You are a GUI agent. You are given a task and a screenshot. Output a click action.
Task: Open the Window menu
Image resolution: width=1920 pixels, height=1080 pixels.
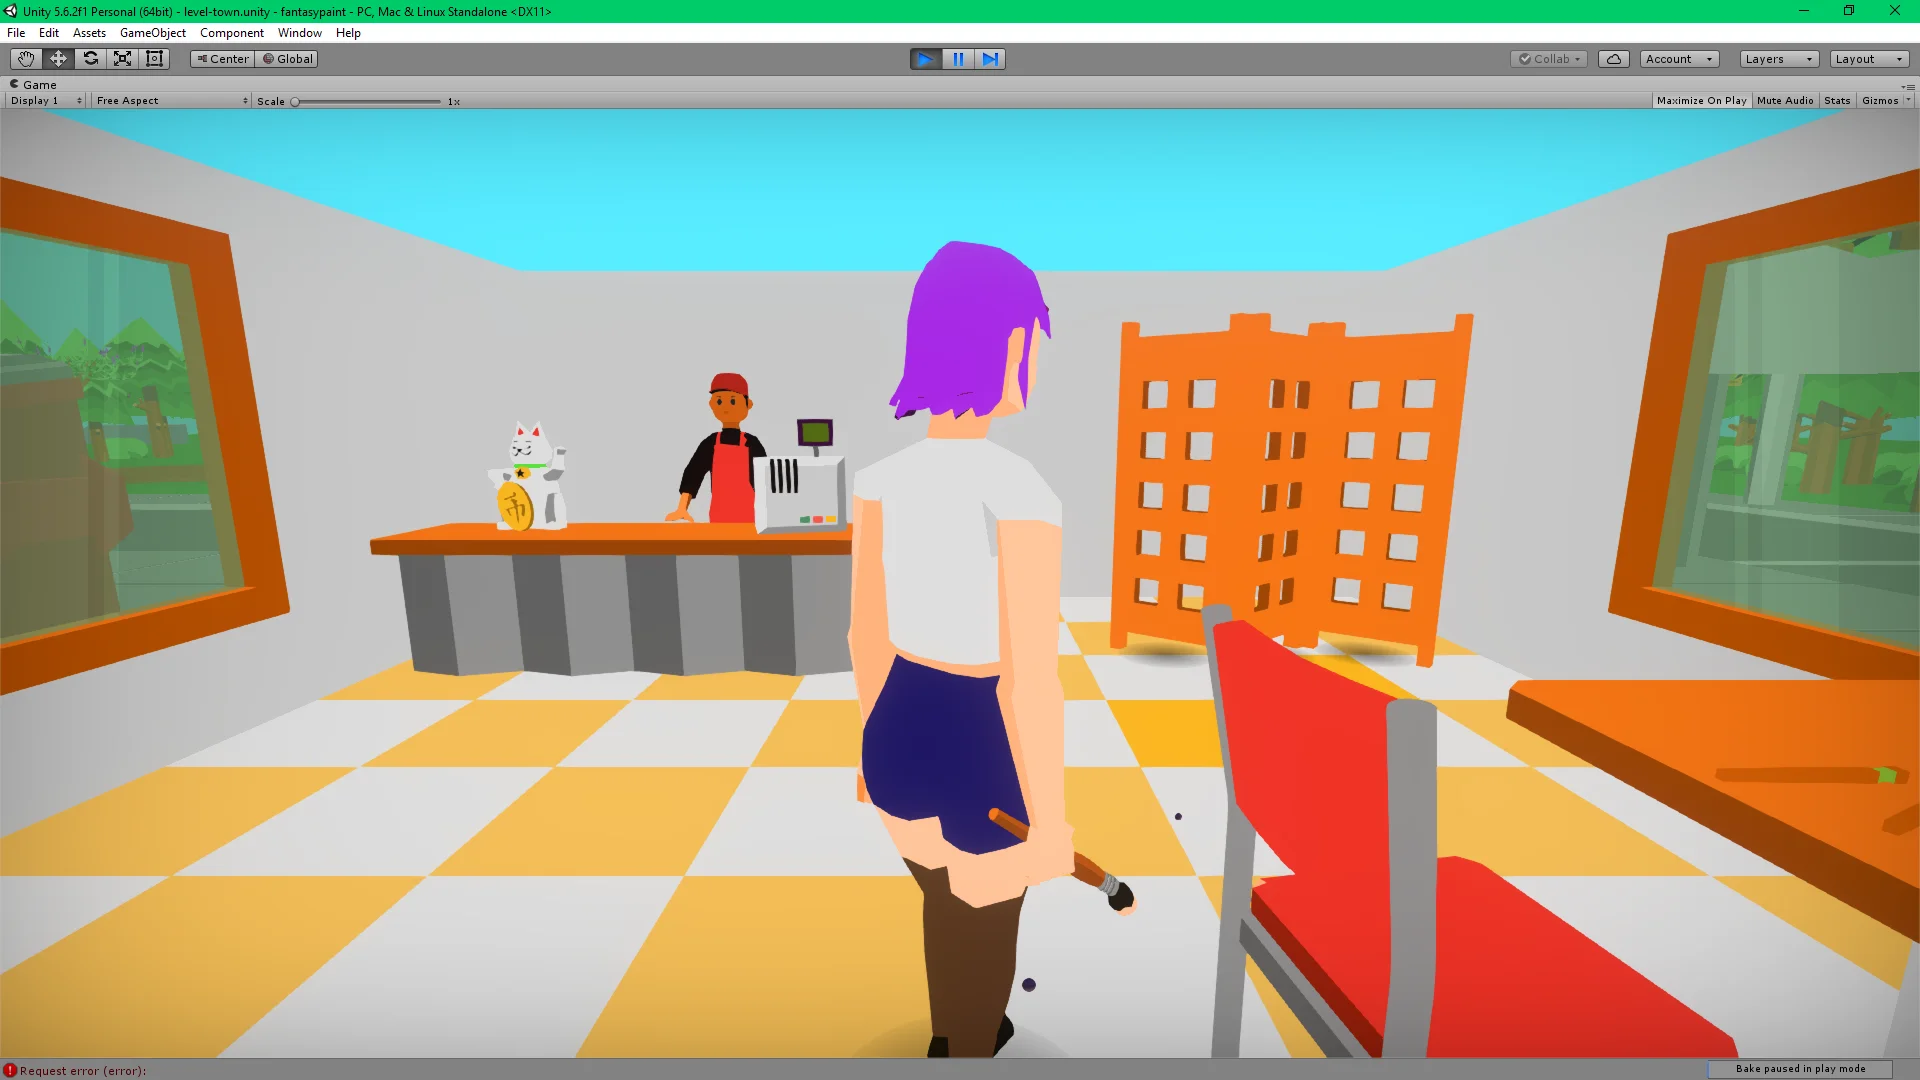click(300, 33)
